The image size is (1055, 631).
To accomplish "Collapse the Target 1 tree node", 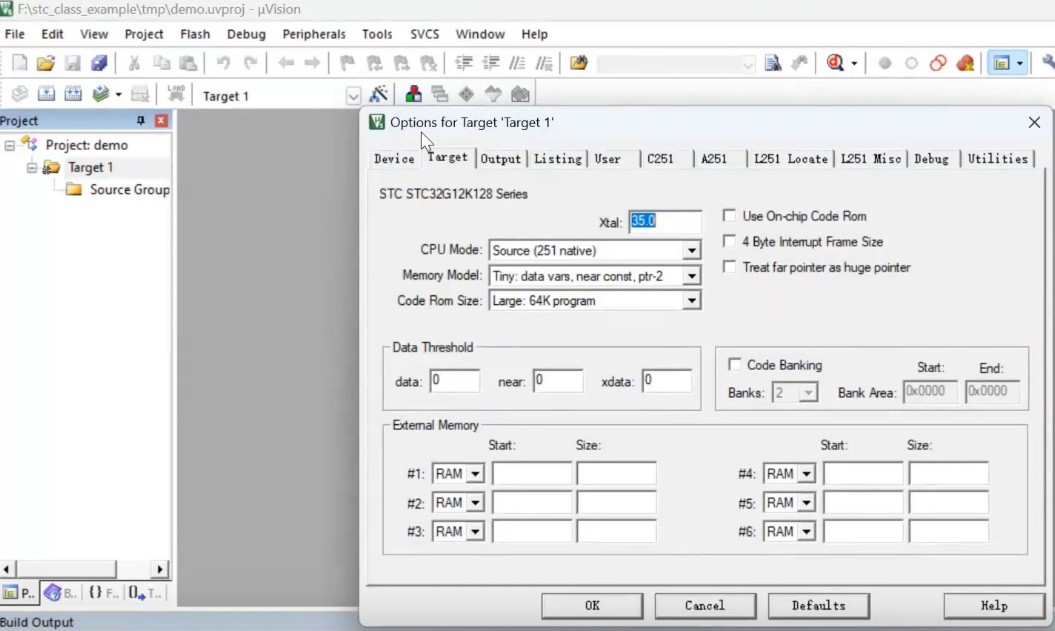I will click(x=32, y=168).
